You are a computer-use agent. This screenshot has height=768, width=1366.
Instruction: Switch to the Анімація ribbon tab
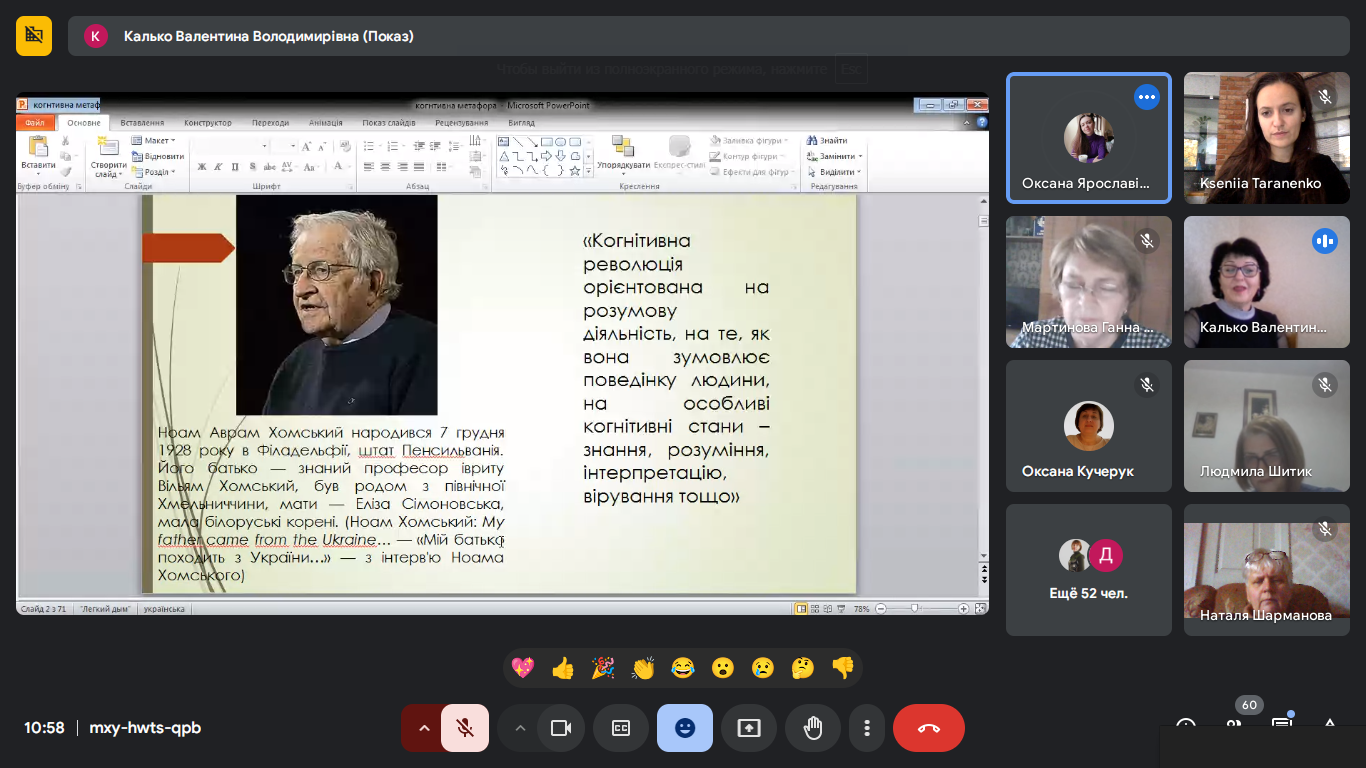[x=325, y=123]
